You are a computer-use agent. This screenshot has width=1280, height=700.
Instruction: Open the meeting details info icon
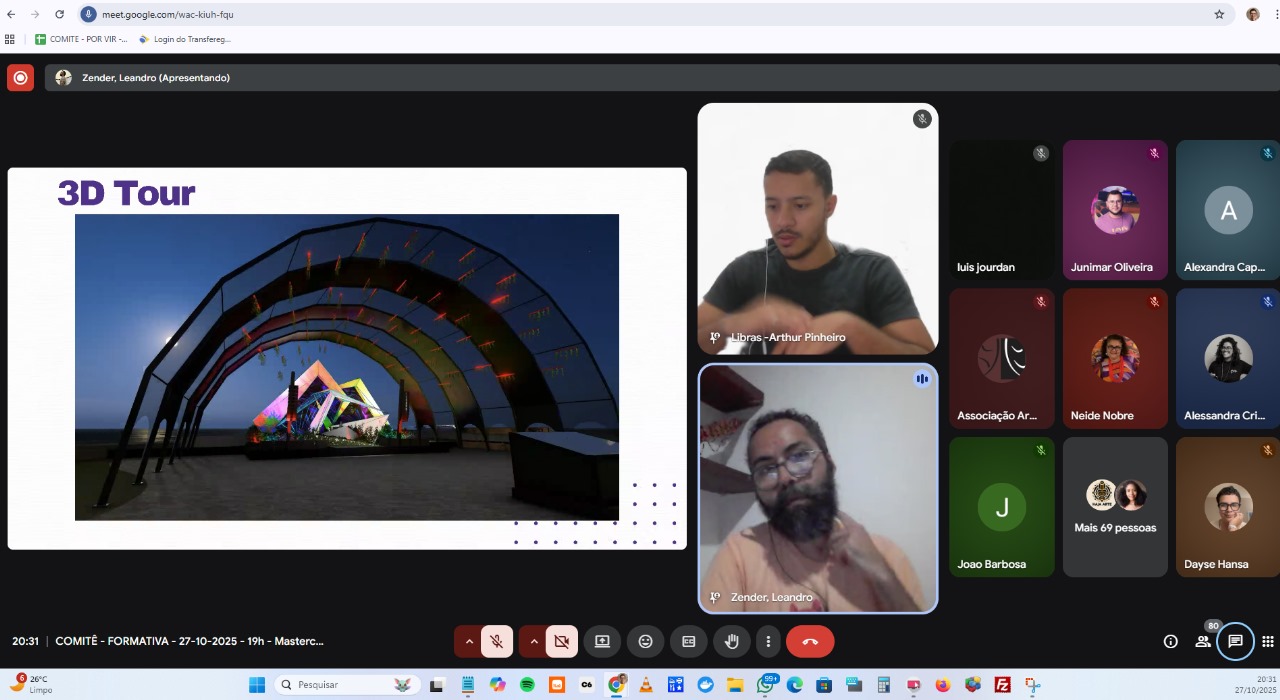[1170, 642]
